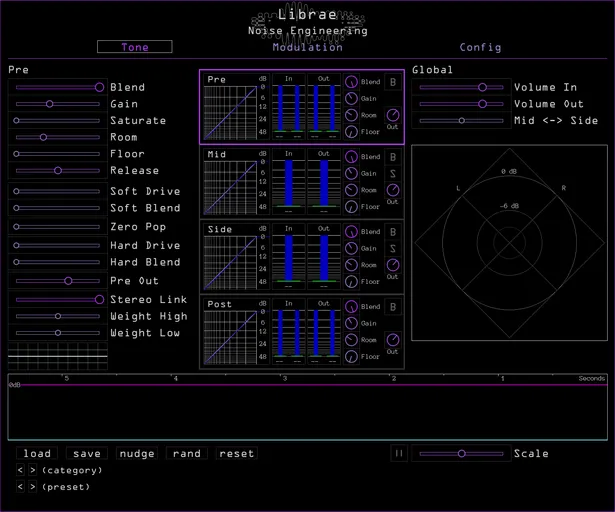Open the Config tab
Screen dimensions: 615x512
pos(480,47)
